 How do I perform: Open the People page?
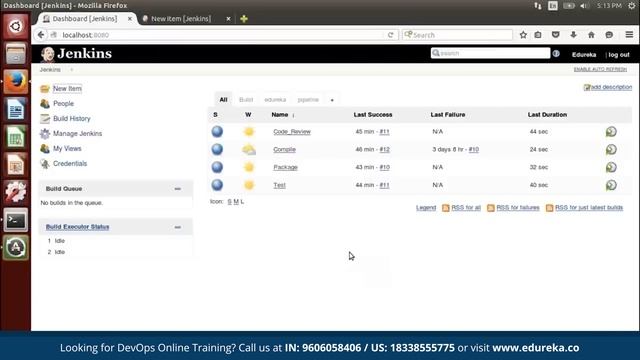click(63, 104)
